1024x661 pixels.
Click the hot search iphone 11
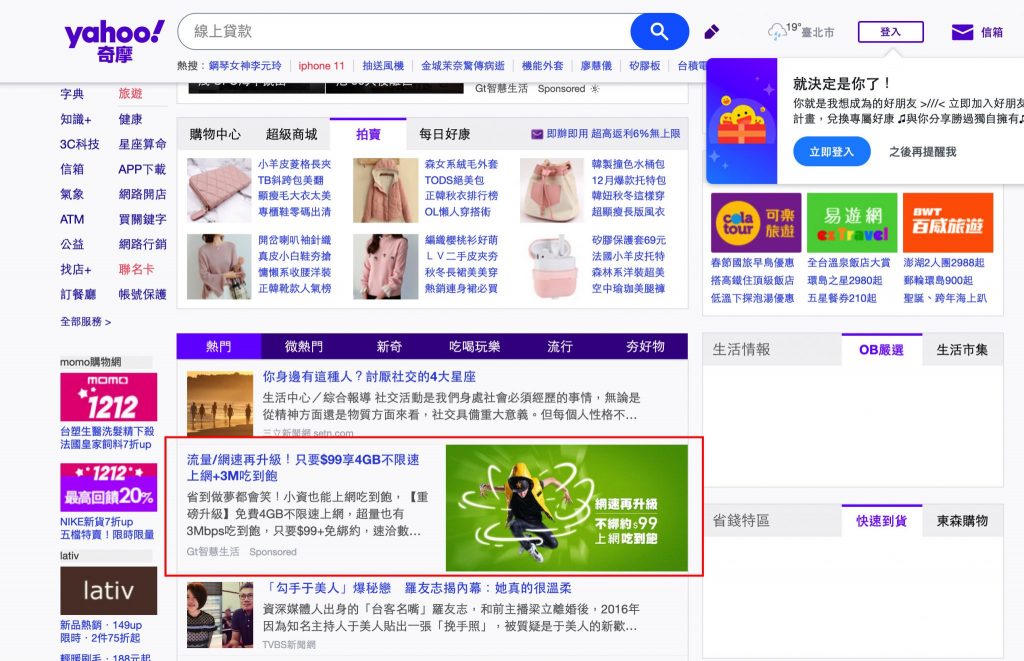coord(321,65)
